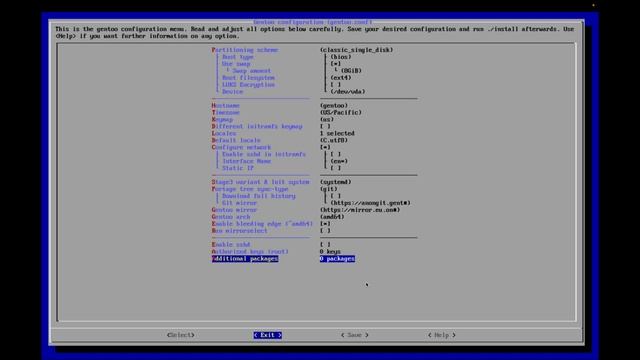Open the Partitioning scheme option

click(x=302, y=50)
